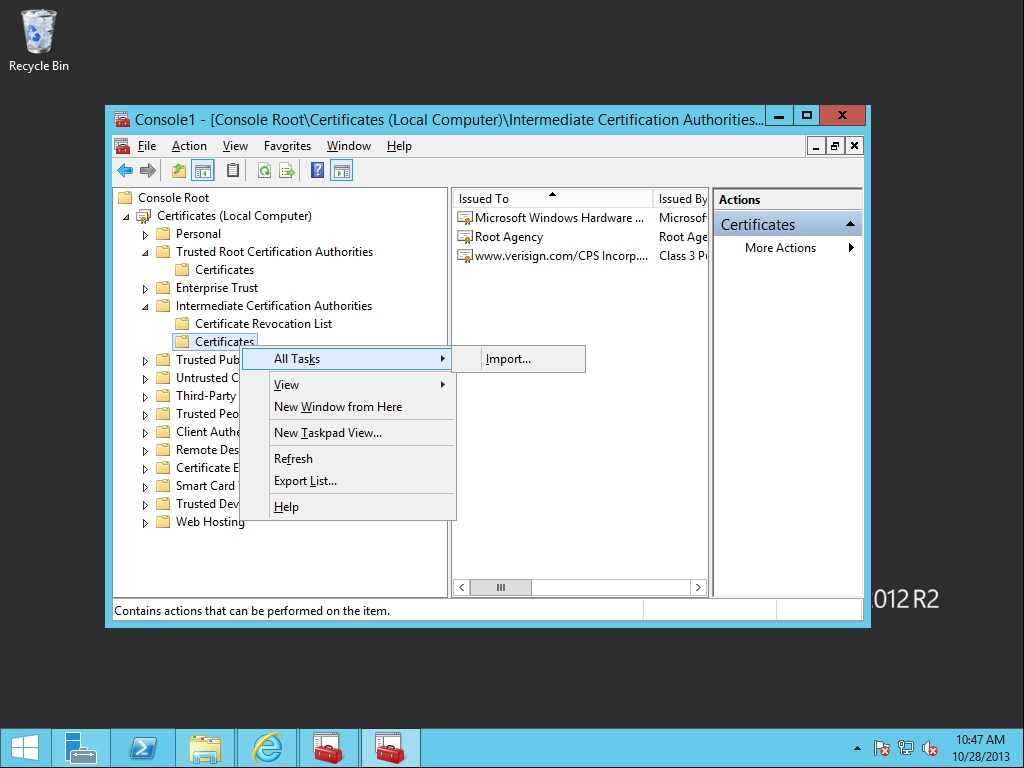Click More Actions in the Actions pane
Screen dimensions: 1024x768
[780, 248]
